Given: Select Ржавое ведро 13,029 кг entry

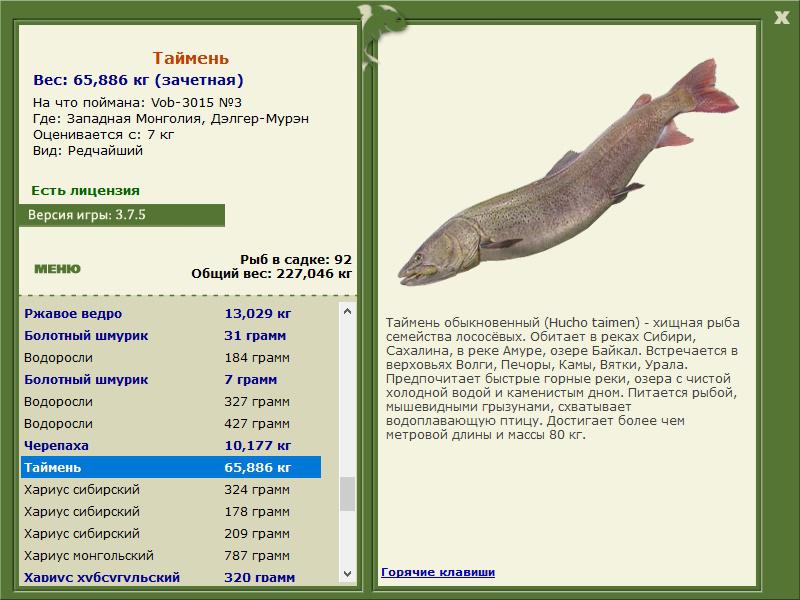Looking at the screenshot, I should tap(171, 314).
